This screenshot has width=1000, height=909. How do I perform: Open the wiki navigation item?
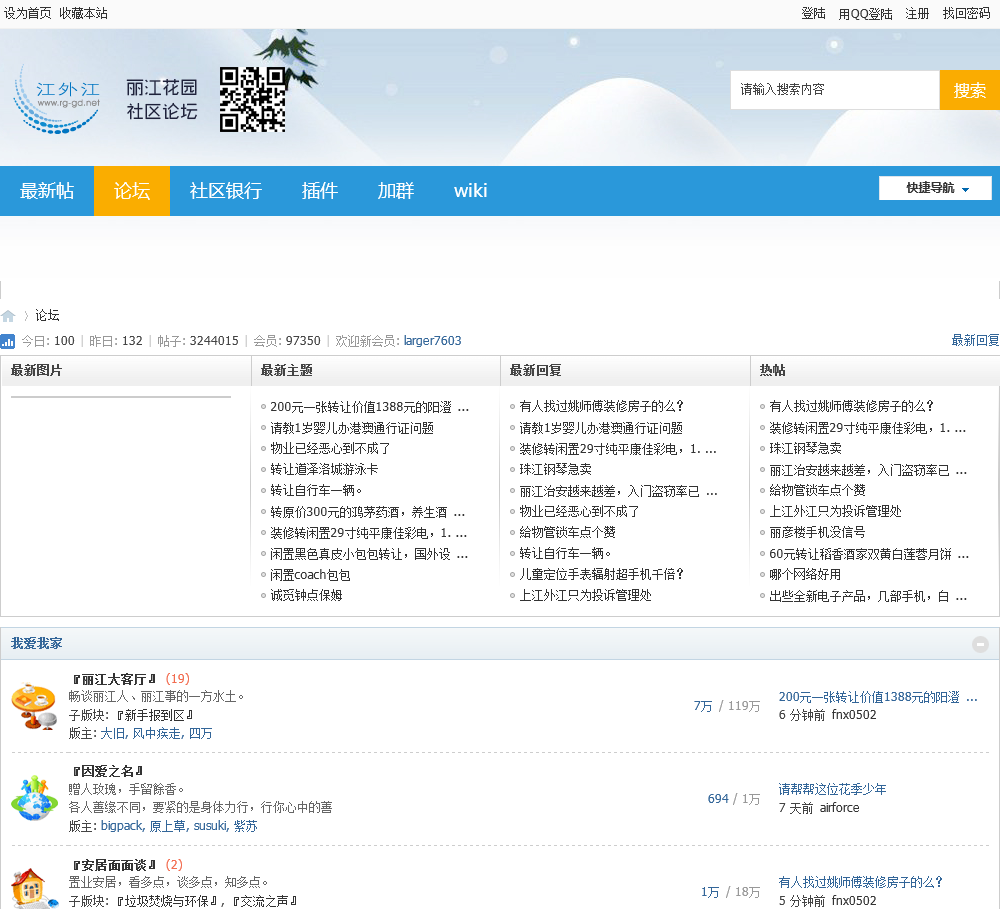point(470,191)
